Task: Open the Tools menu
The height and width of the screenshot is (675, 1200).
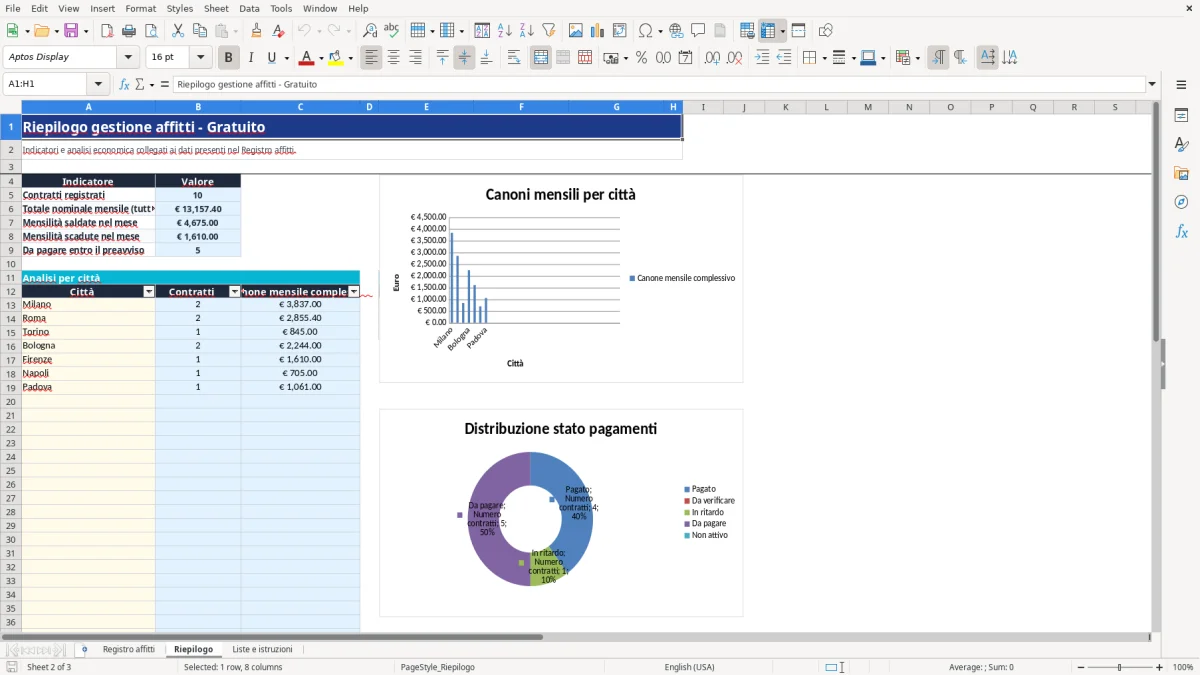Action: (281, 8)
